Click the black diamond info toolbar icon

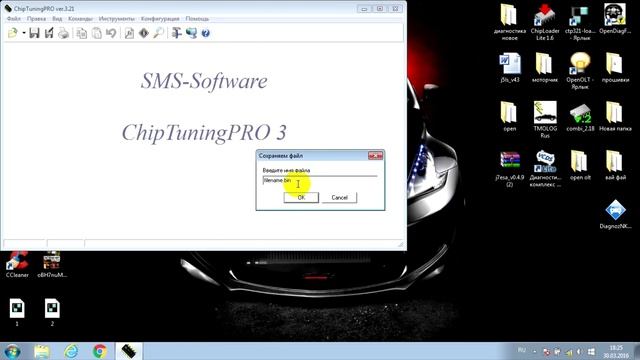[144, 33]
